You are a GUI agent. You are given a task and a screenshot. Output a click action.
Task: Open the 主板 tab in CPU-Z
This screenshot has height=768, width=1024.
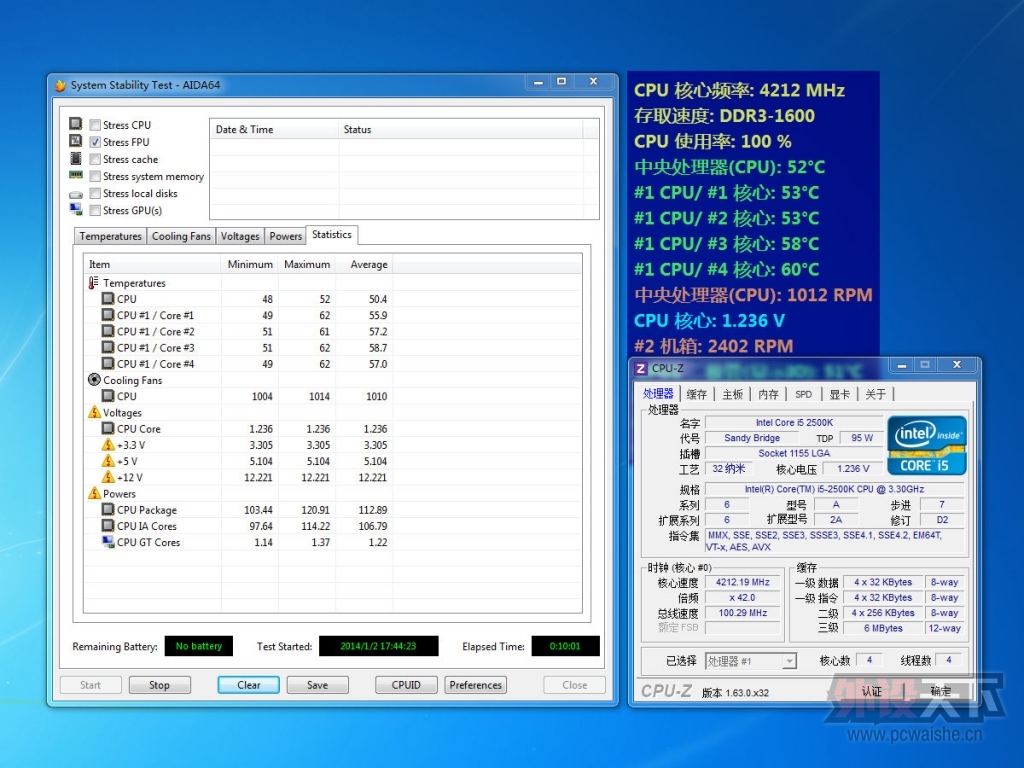point(732,394)
